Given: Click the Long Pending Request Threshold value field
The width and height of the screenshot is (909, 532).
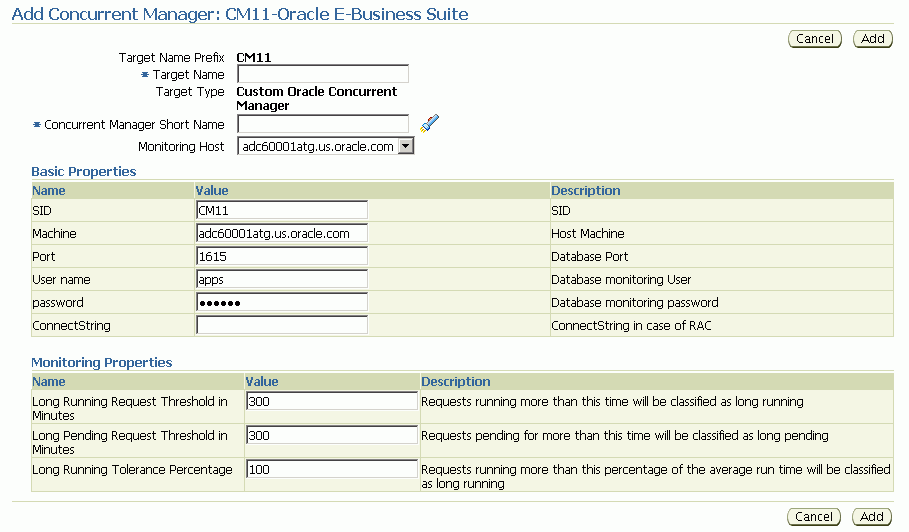Looking at the screenshot, I should click(x=332, y=435).
